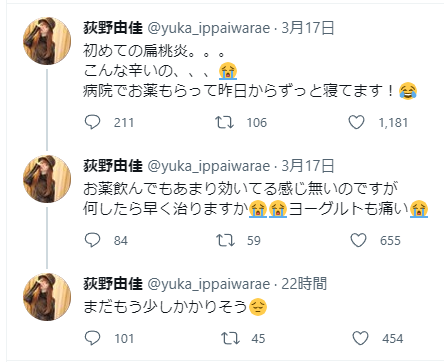Reply to the 22時間 tweet
The width and height of the screenshot is (444, 362).
[92, 338]
